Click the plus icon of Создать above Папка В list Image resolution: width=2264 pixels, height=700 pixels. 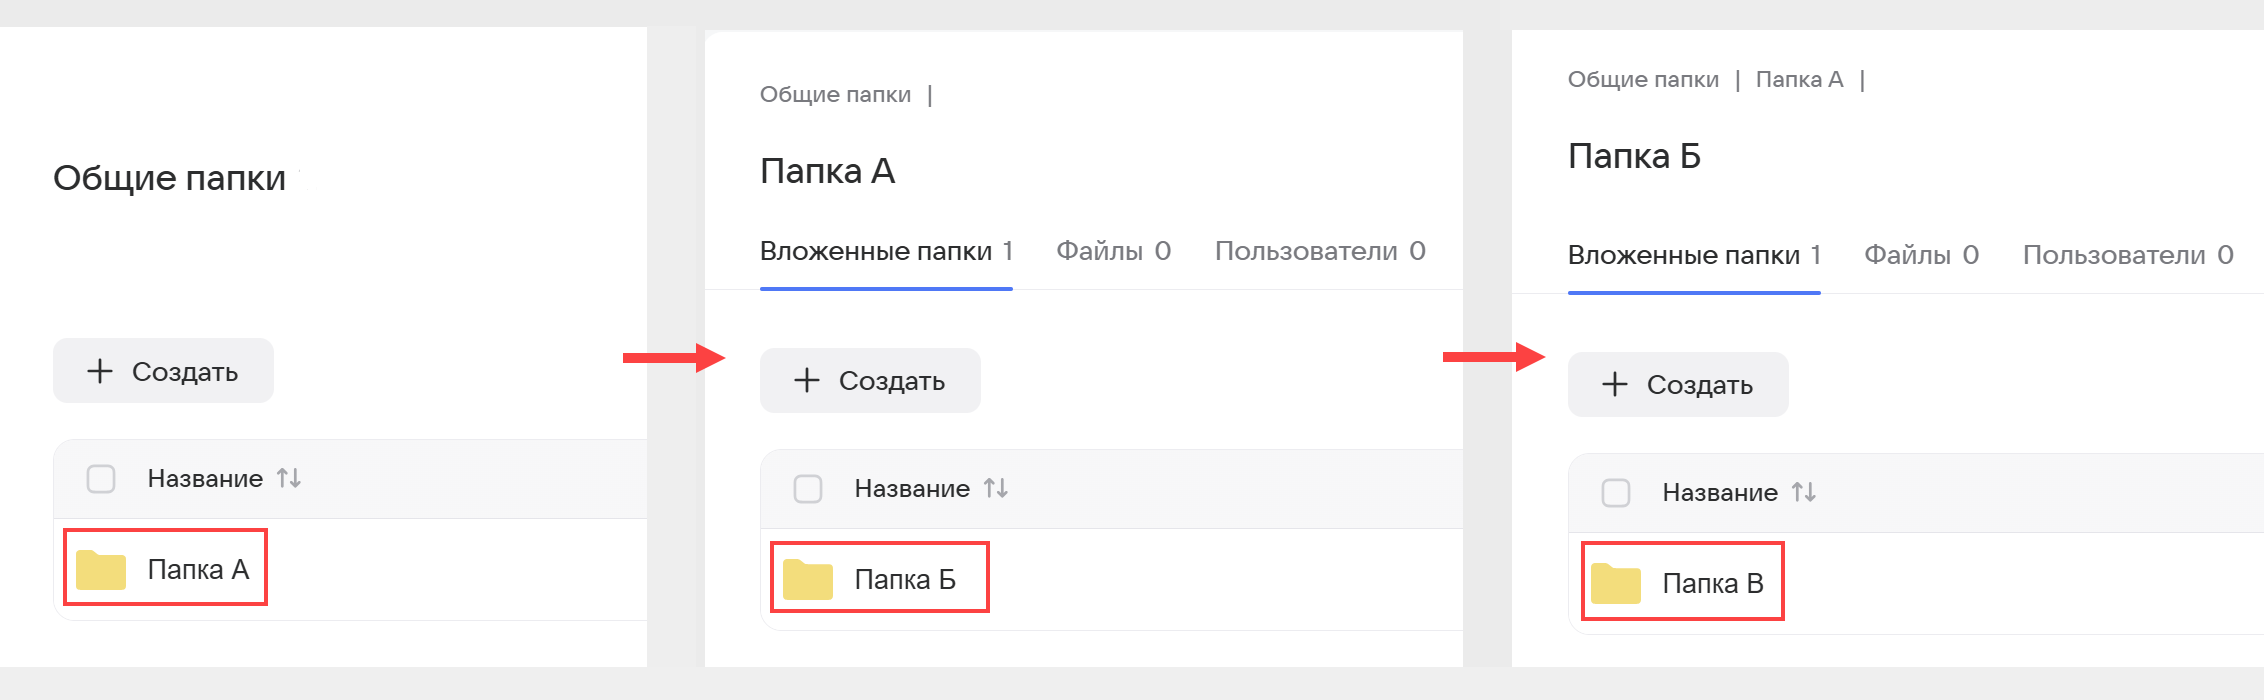(x=1615, y=385)
